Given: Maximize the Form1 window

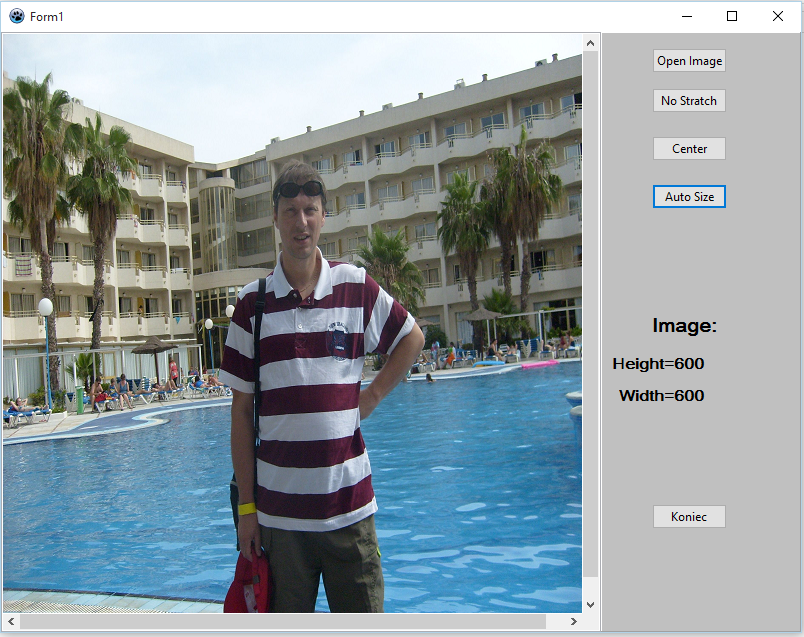Looking at the screenshot, I should coord(732,16).
